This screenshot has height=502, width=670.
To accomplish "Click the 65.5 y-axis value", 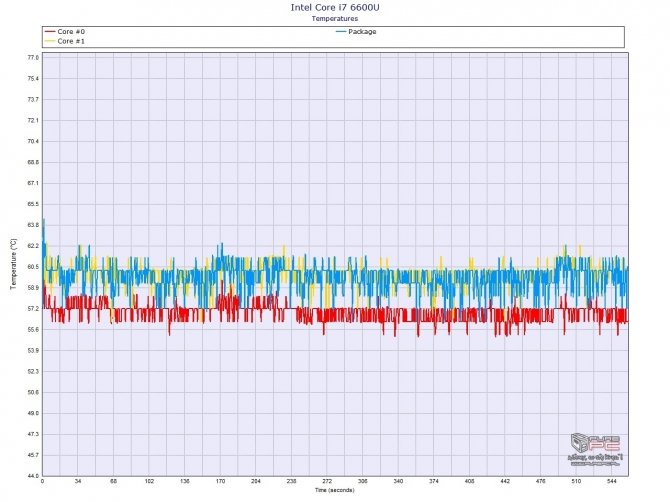I will 33,204.
